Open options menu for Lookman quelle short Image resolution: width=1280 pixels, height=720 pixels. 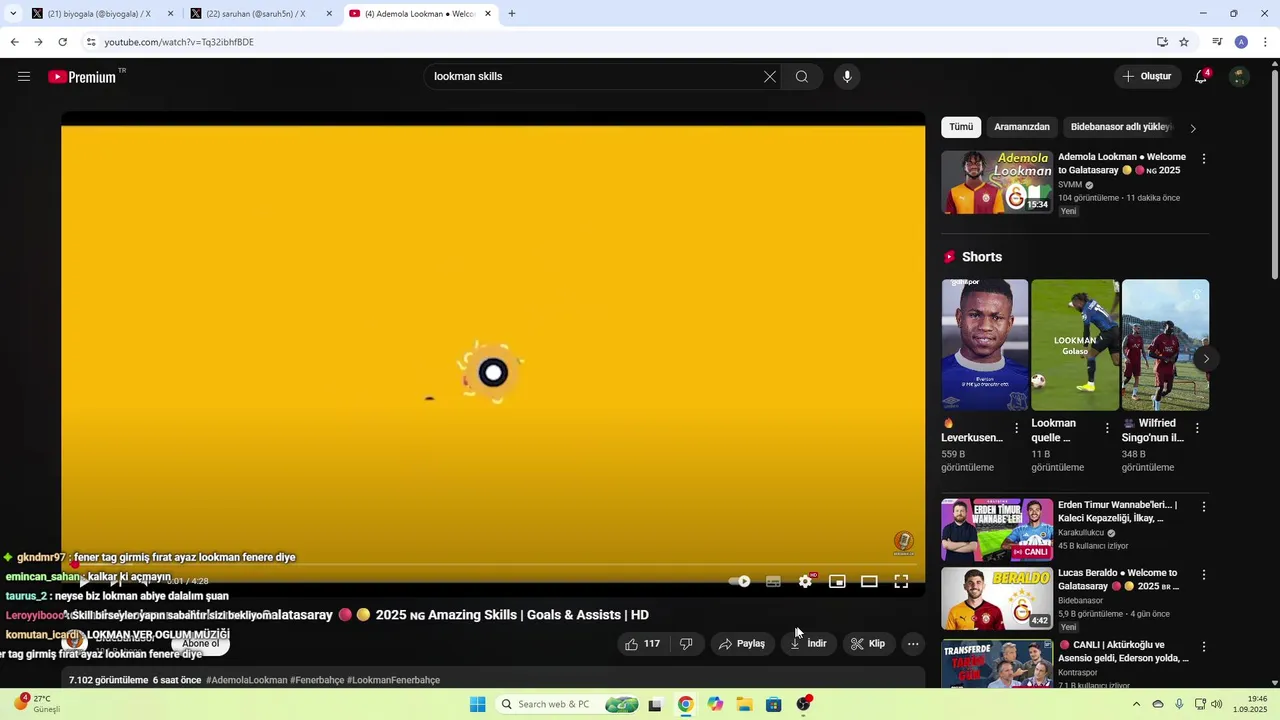(1107, 428)
